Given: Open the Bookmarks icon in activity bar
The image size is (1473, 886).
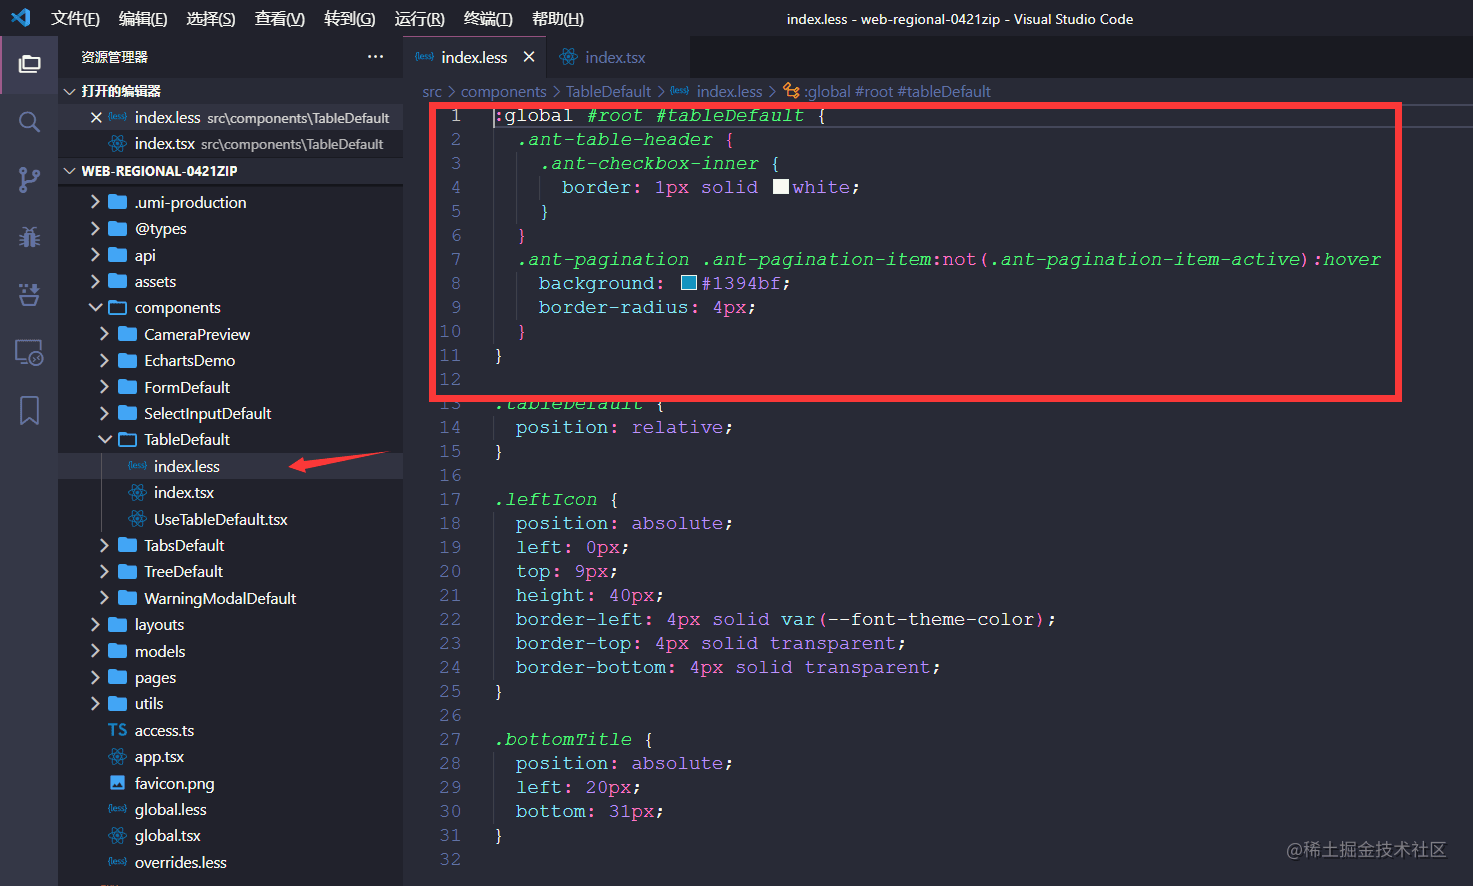Looking at the screenshot, I should click(x=29, y=410).
